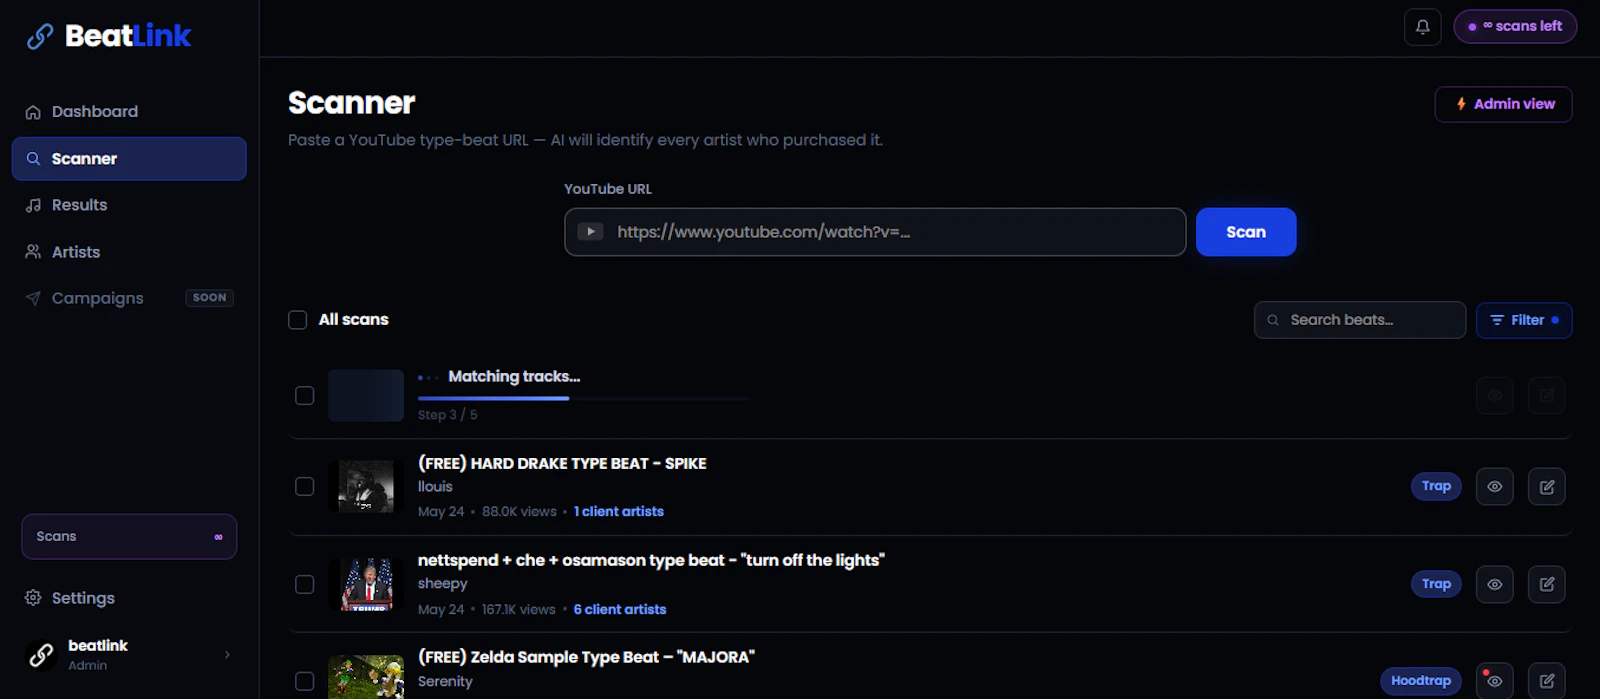Open the Zelda Sample Type Beat thumbnail

tap(366, 678)
